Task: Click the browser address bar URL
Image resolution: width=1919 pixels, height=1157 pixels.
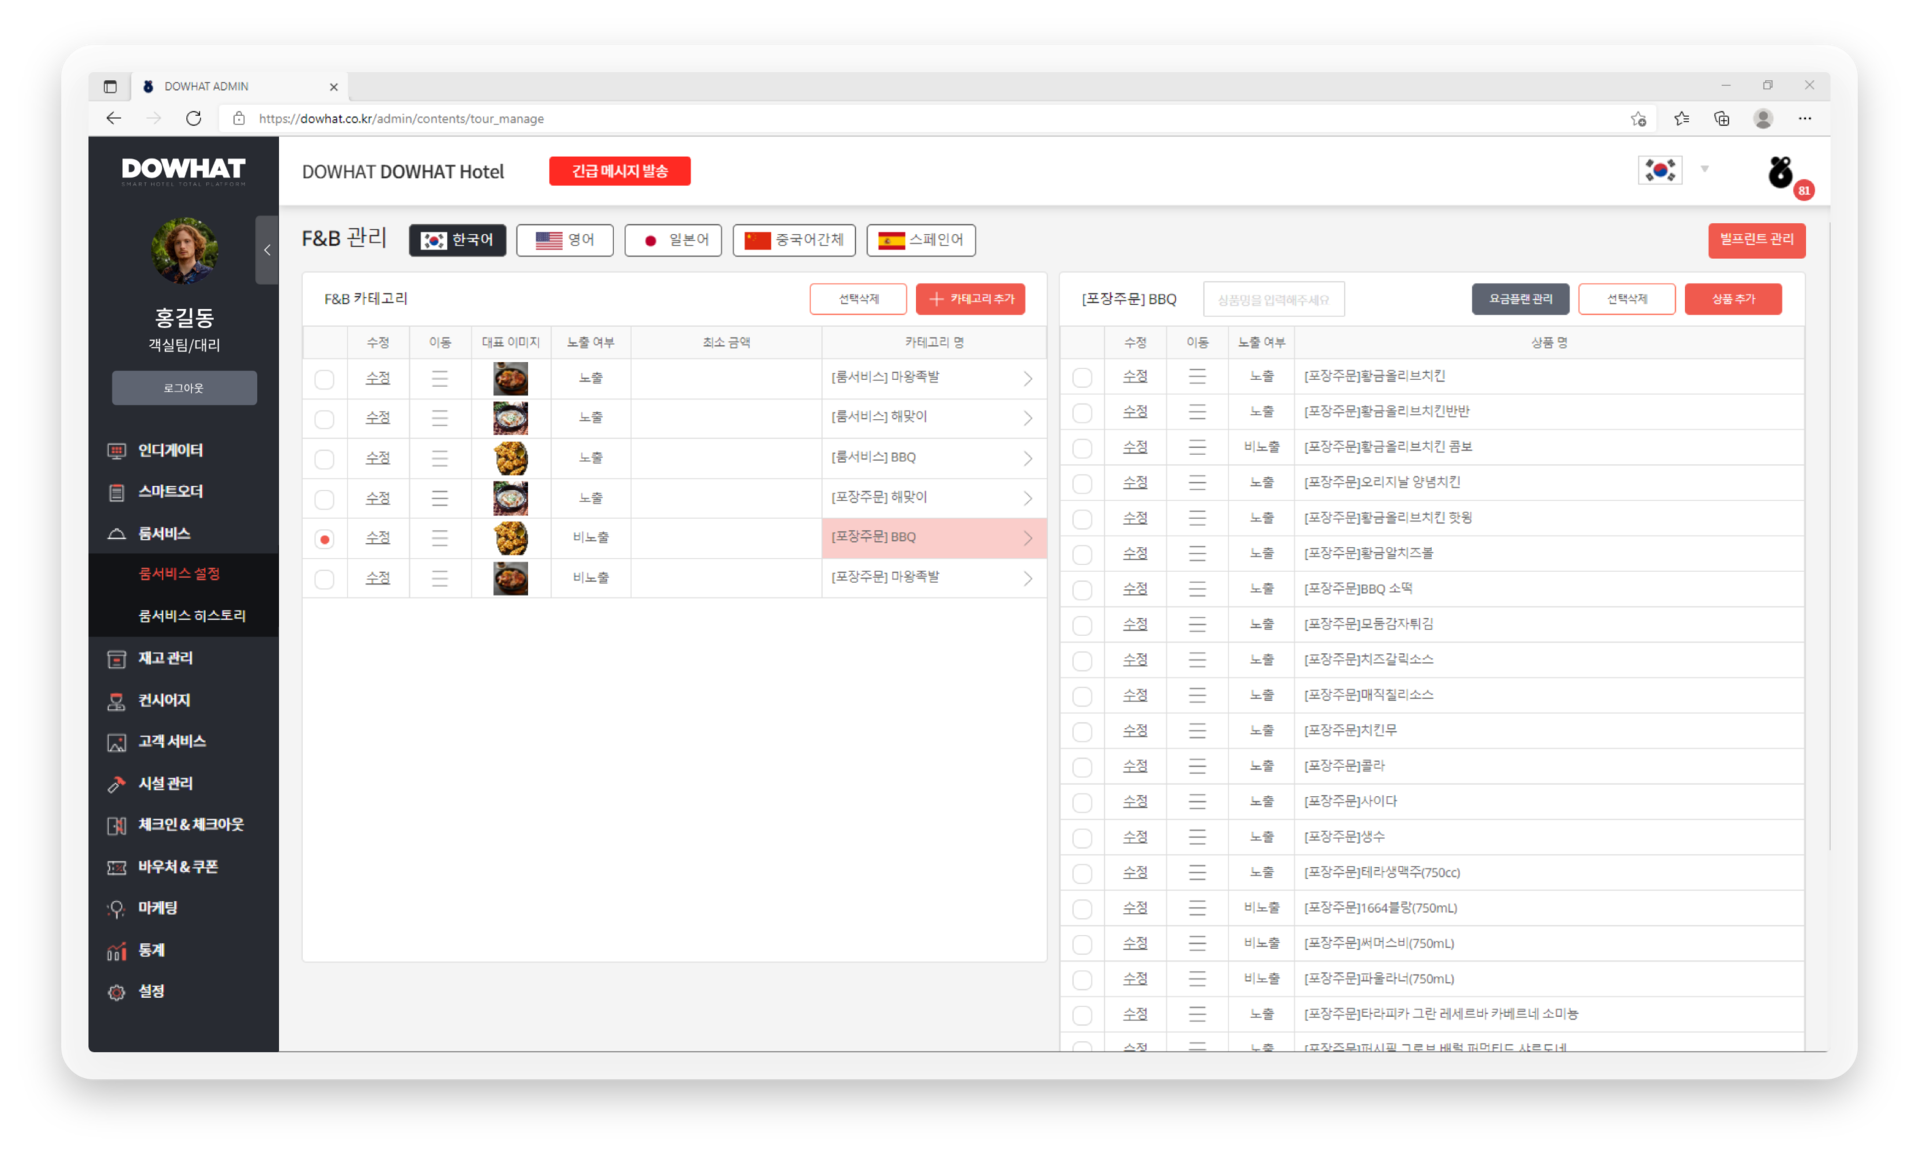Action: [402, 118]
